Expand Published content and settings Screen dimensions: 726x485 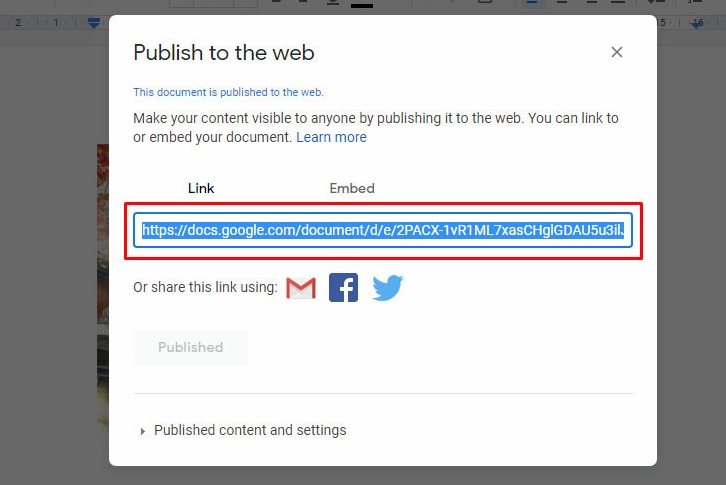244,430
